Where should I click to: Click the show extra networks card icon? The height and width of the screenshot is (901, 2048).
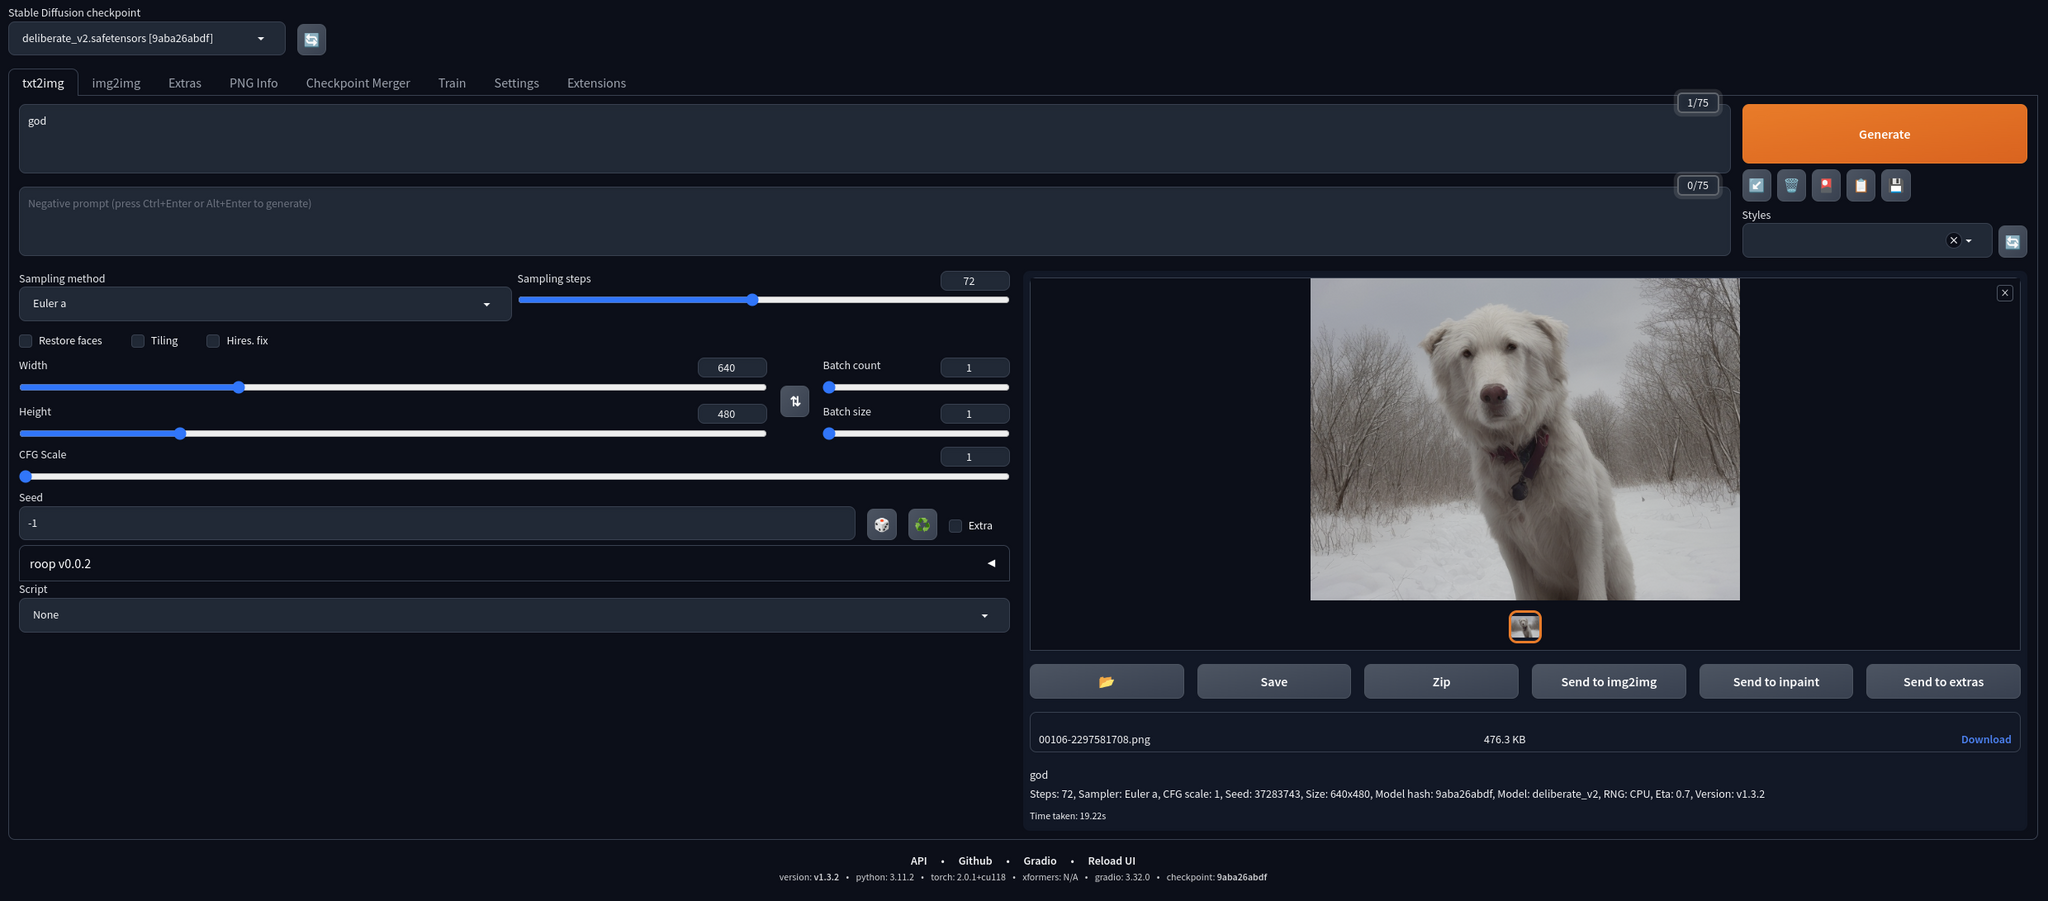point(1826,185)
